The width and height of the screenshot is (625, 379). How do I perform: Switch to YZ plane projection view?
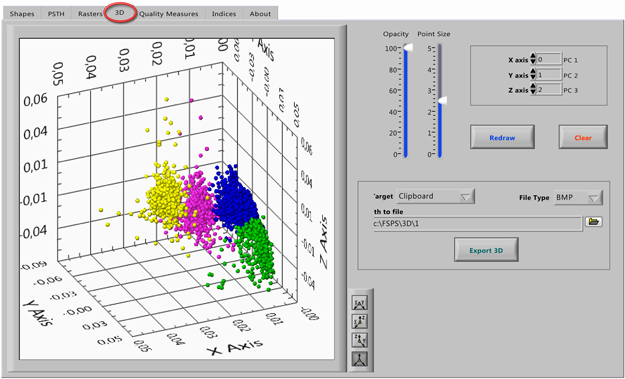click(x=360, y=340)
